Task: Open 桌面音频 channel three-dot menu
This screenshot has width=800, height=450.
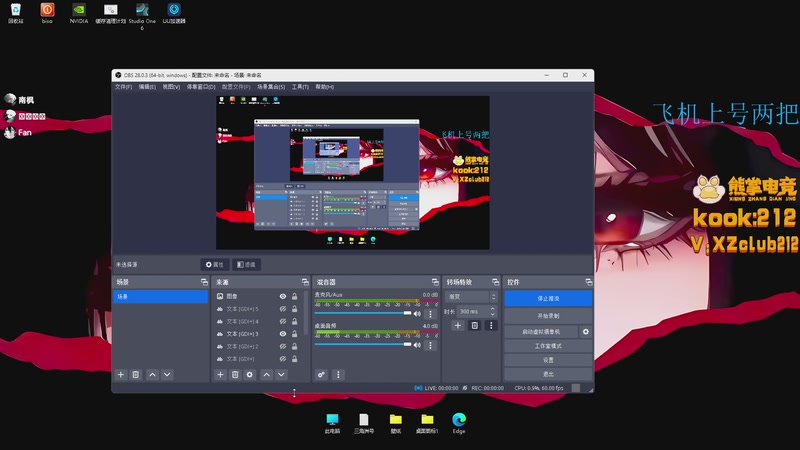Action: pos(430,345)
